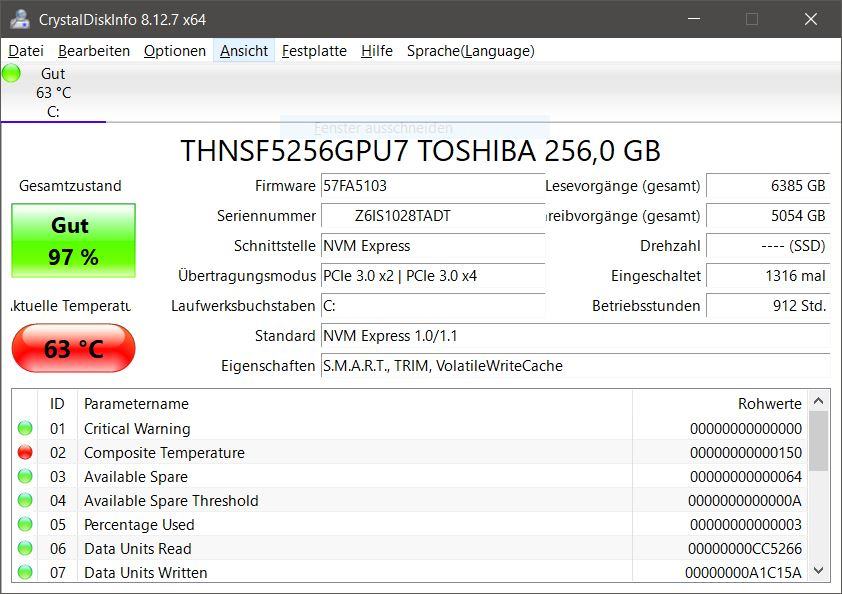Click green status dot for Critical Warning

click(25, 429)
